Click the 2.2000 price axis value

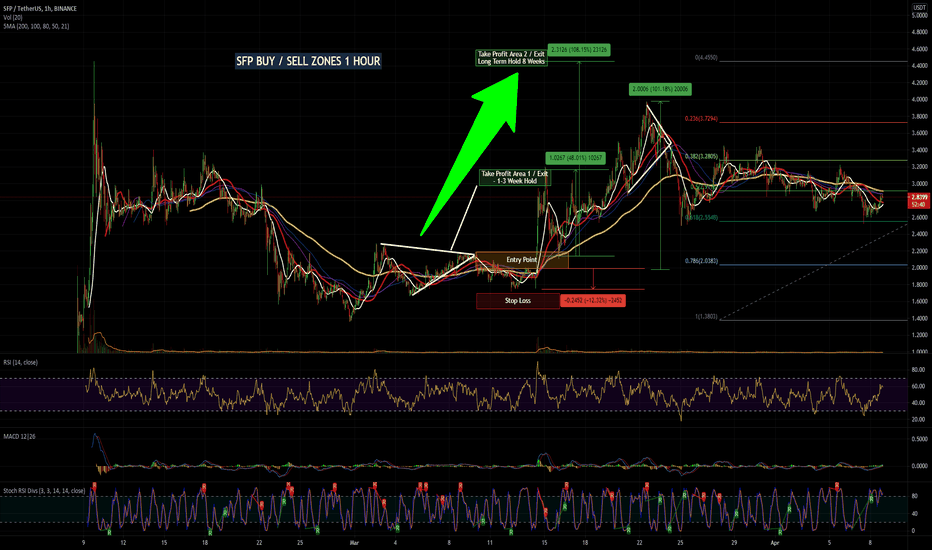[919, 252]
